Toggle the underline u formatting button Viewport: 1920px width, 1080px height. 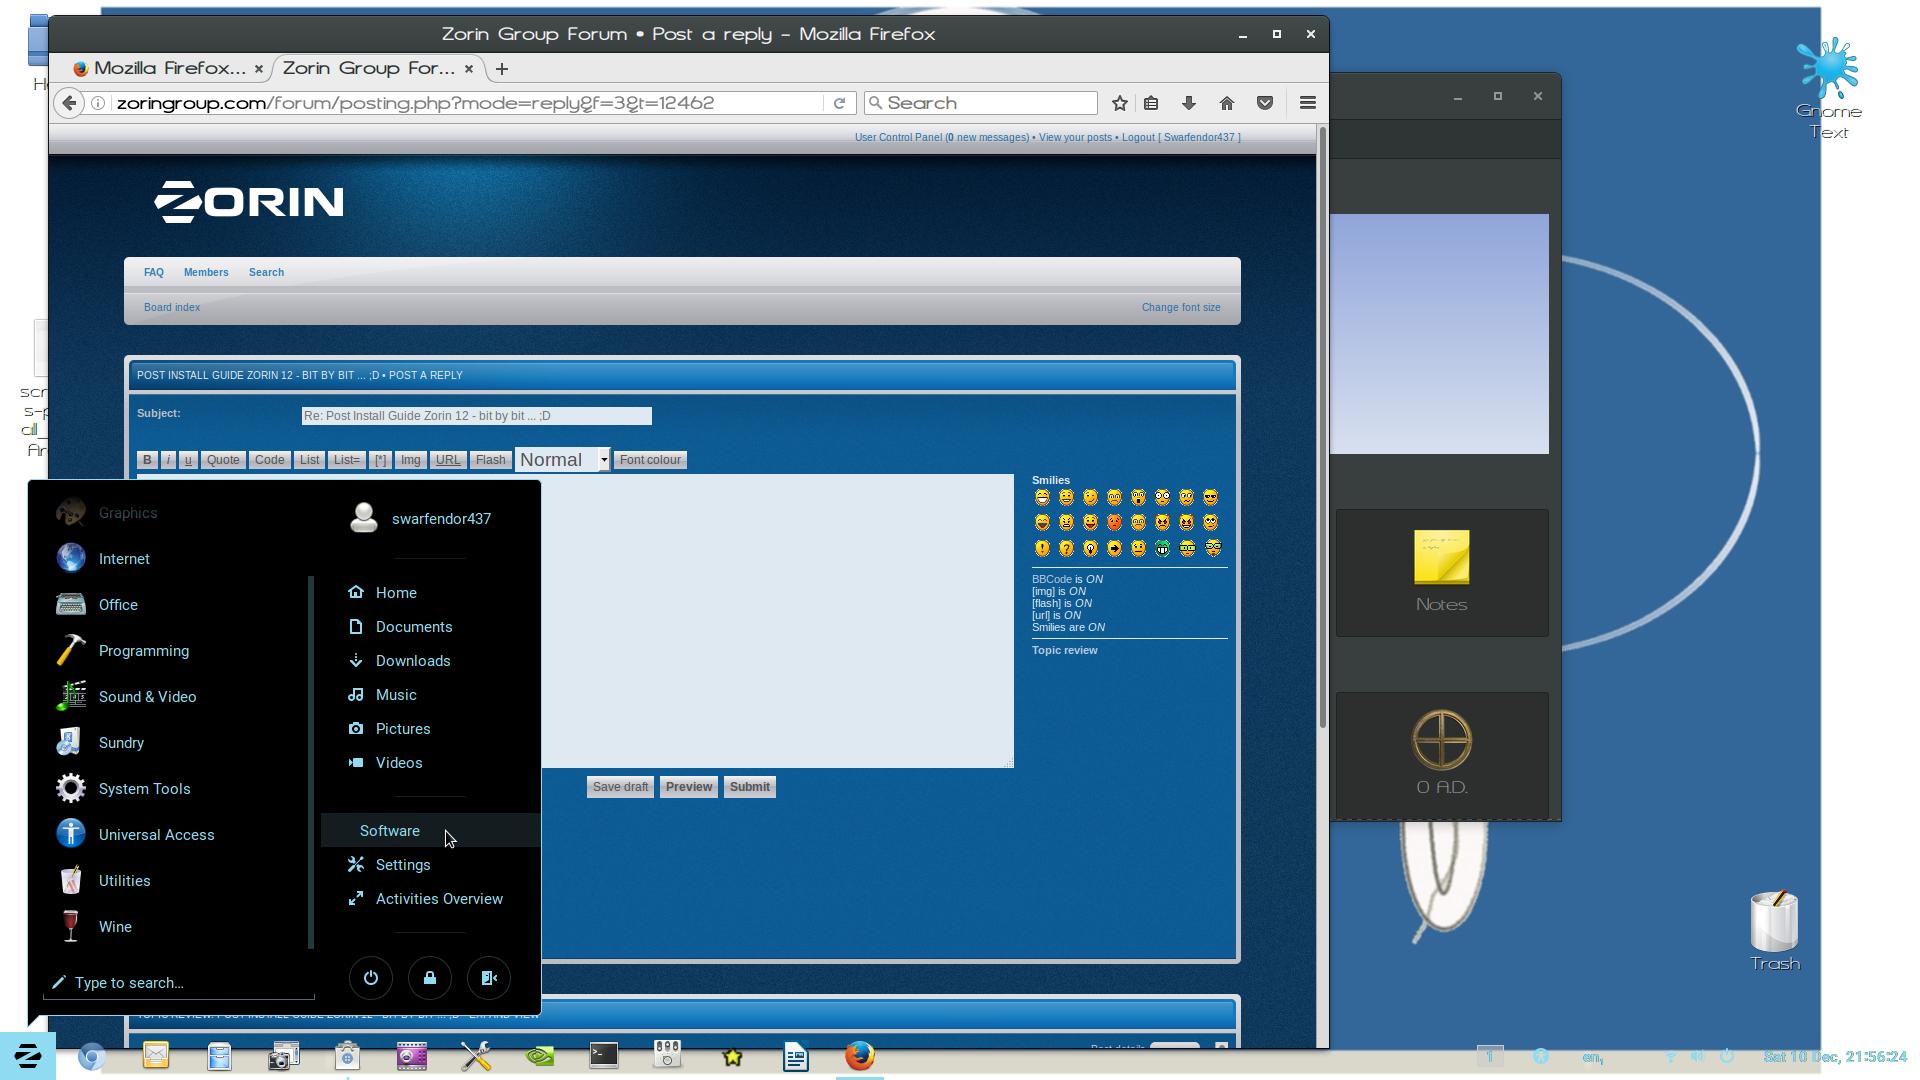click(188, 460)
